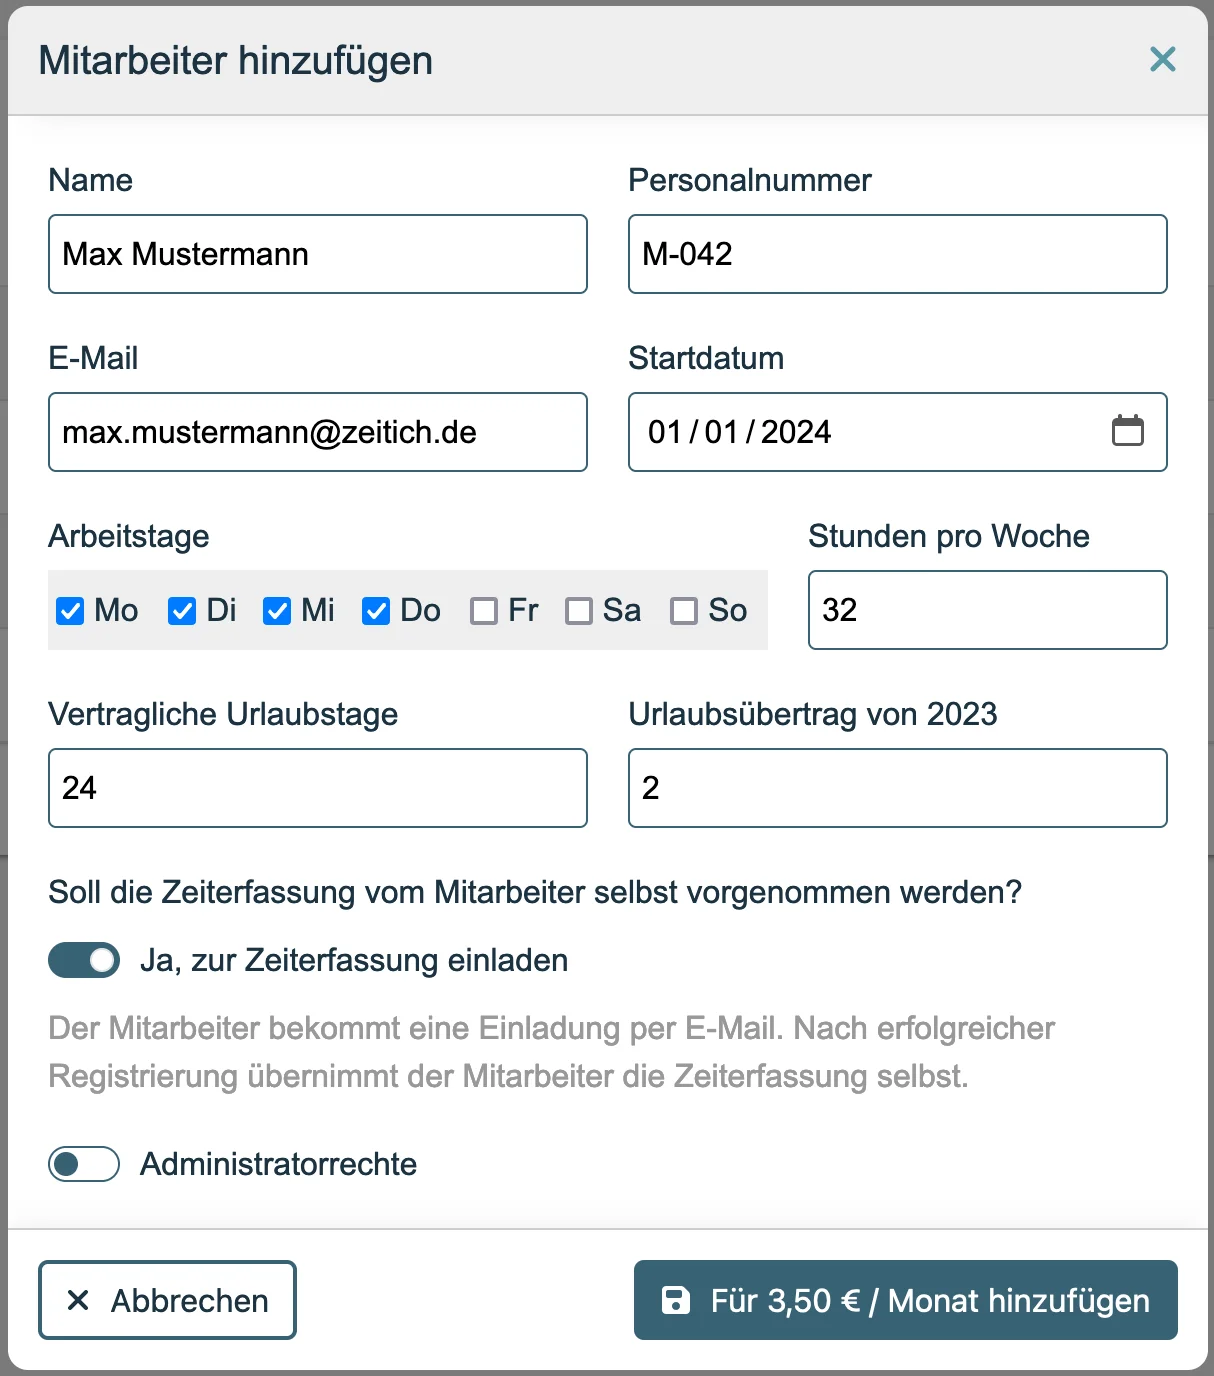Click the Startdatum date field
The width and height of the screenshot is (1214, 1376).
pos(898,432)
